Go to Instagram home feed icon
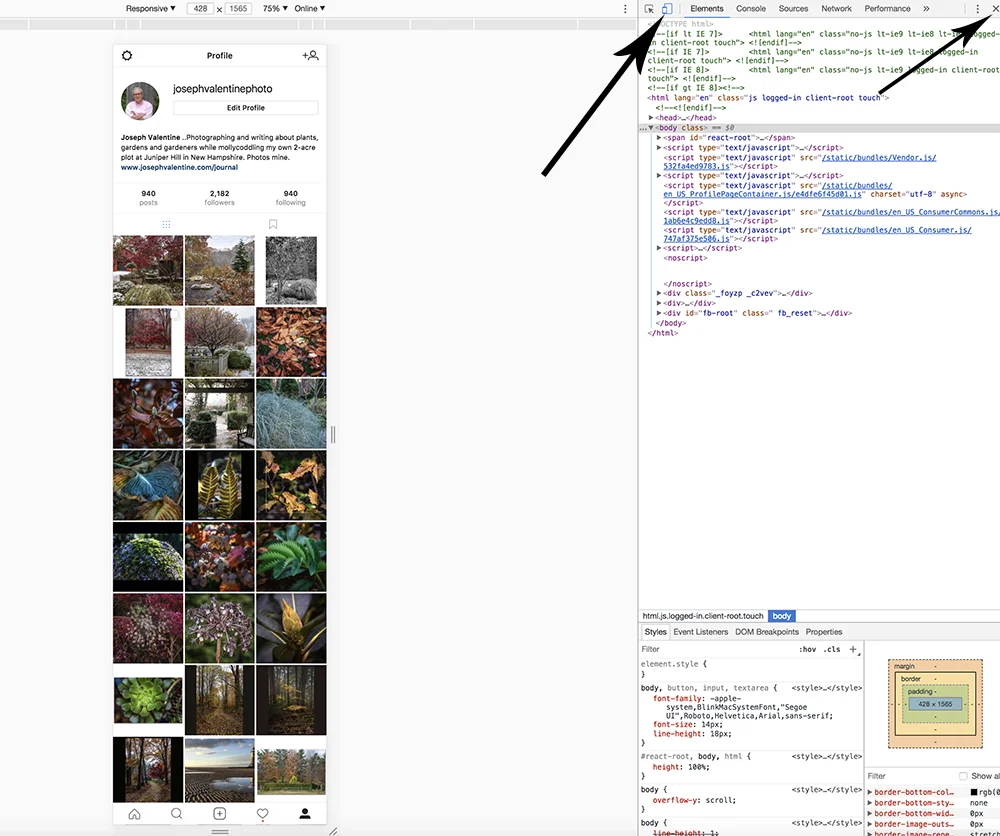Image resolution: width=1000 pixels, height=836 pixels. 135,814
